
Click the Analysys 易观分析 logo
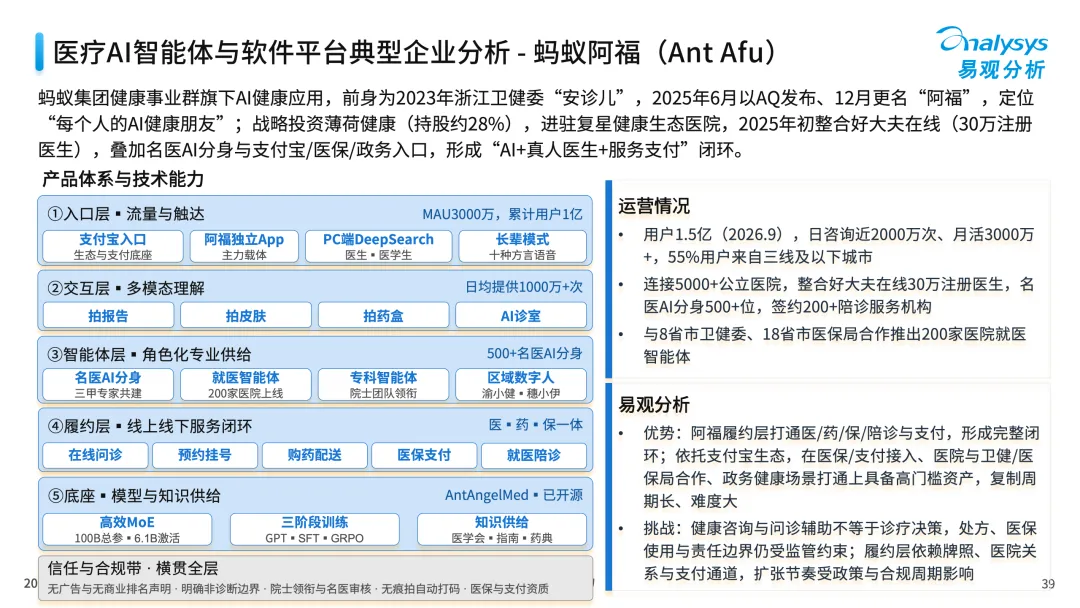point(993,52)
